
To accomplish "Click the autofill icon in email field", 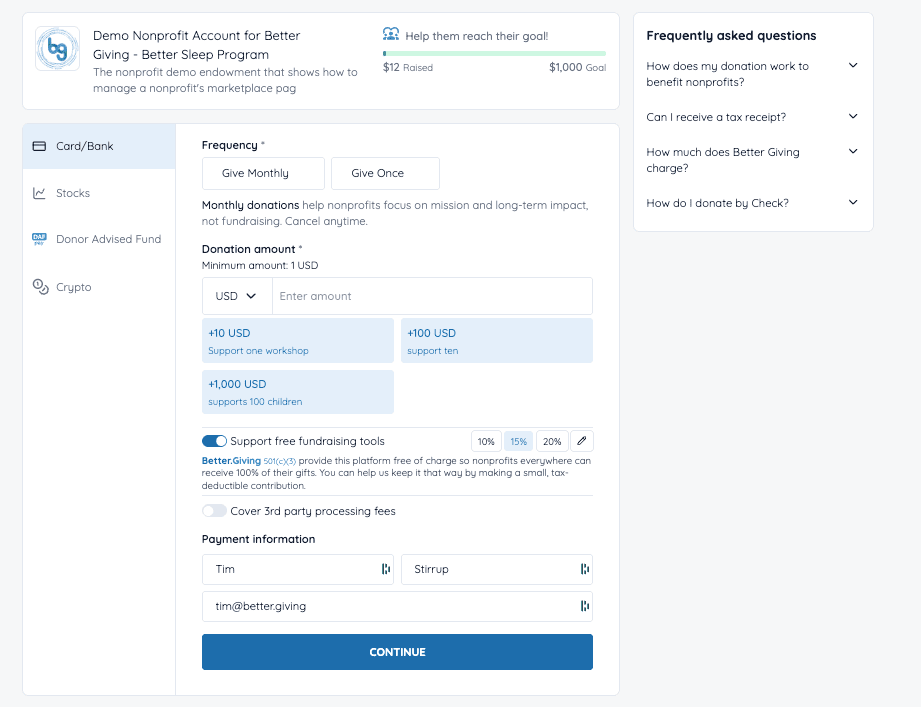I will pyautogui.click(x=584, y=606).
